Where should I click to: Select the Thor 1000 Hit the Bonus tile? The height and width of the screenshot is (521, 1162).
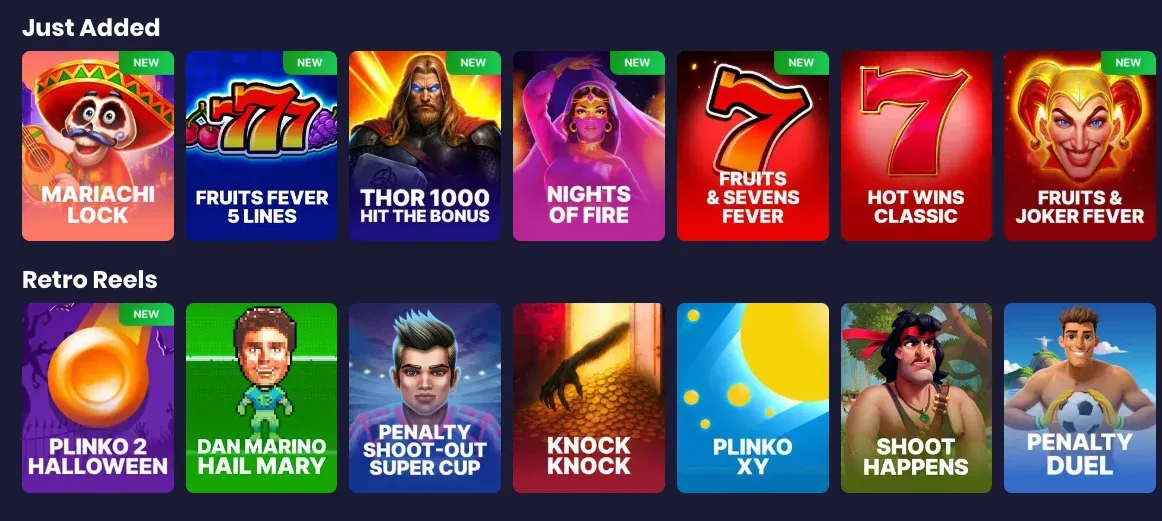point(425,146)
